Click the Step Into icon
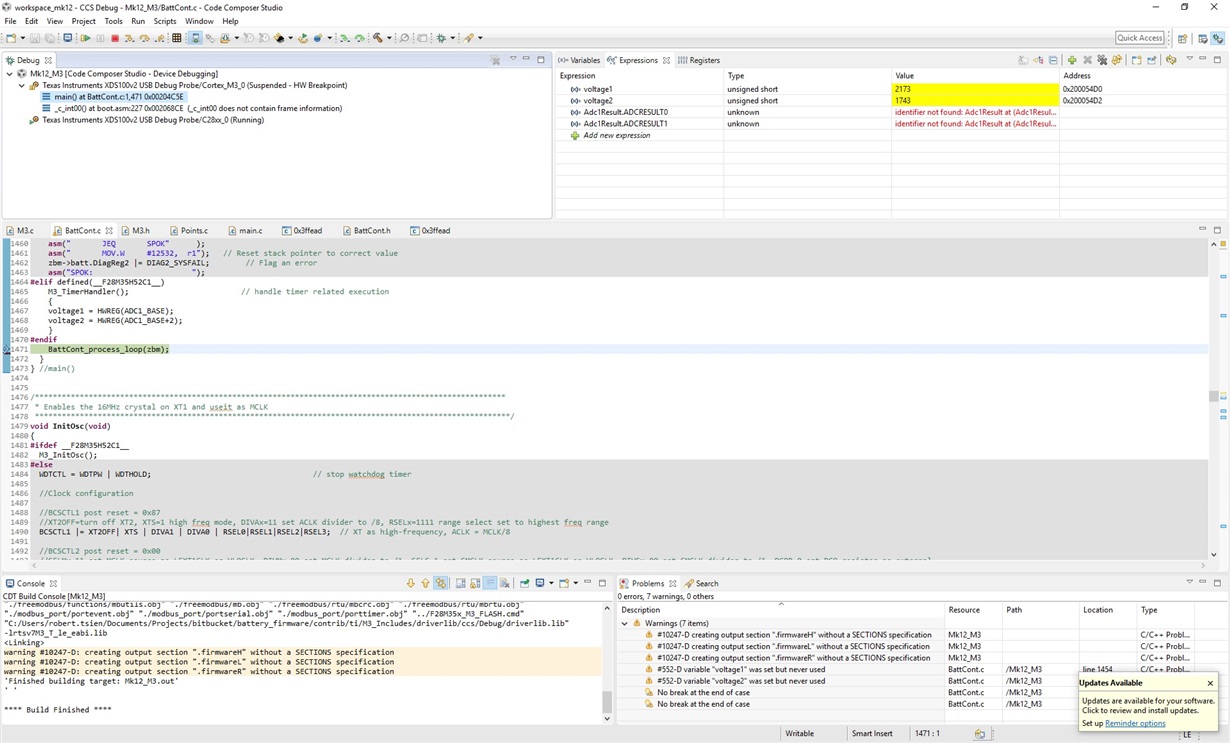 [129, 38]
